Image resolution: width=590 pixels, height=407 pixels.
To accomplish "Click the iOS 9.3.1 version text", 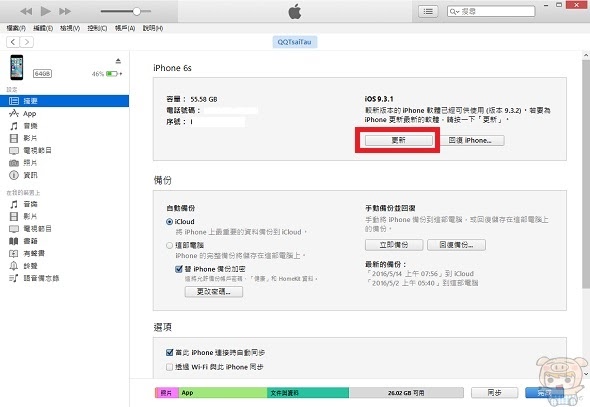I will 379,99.
